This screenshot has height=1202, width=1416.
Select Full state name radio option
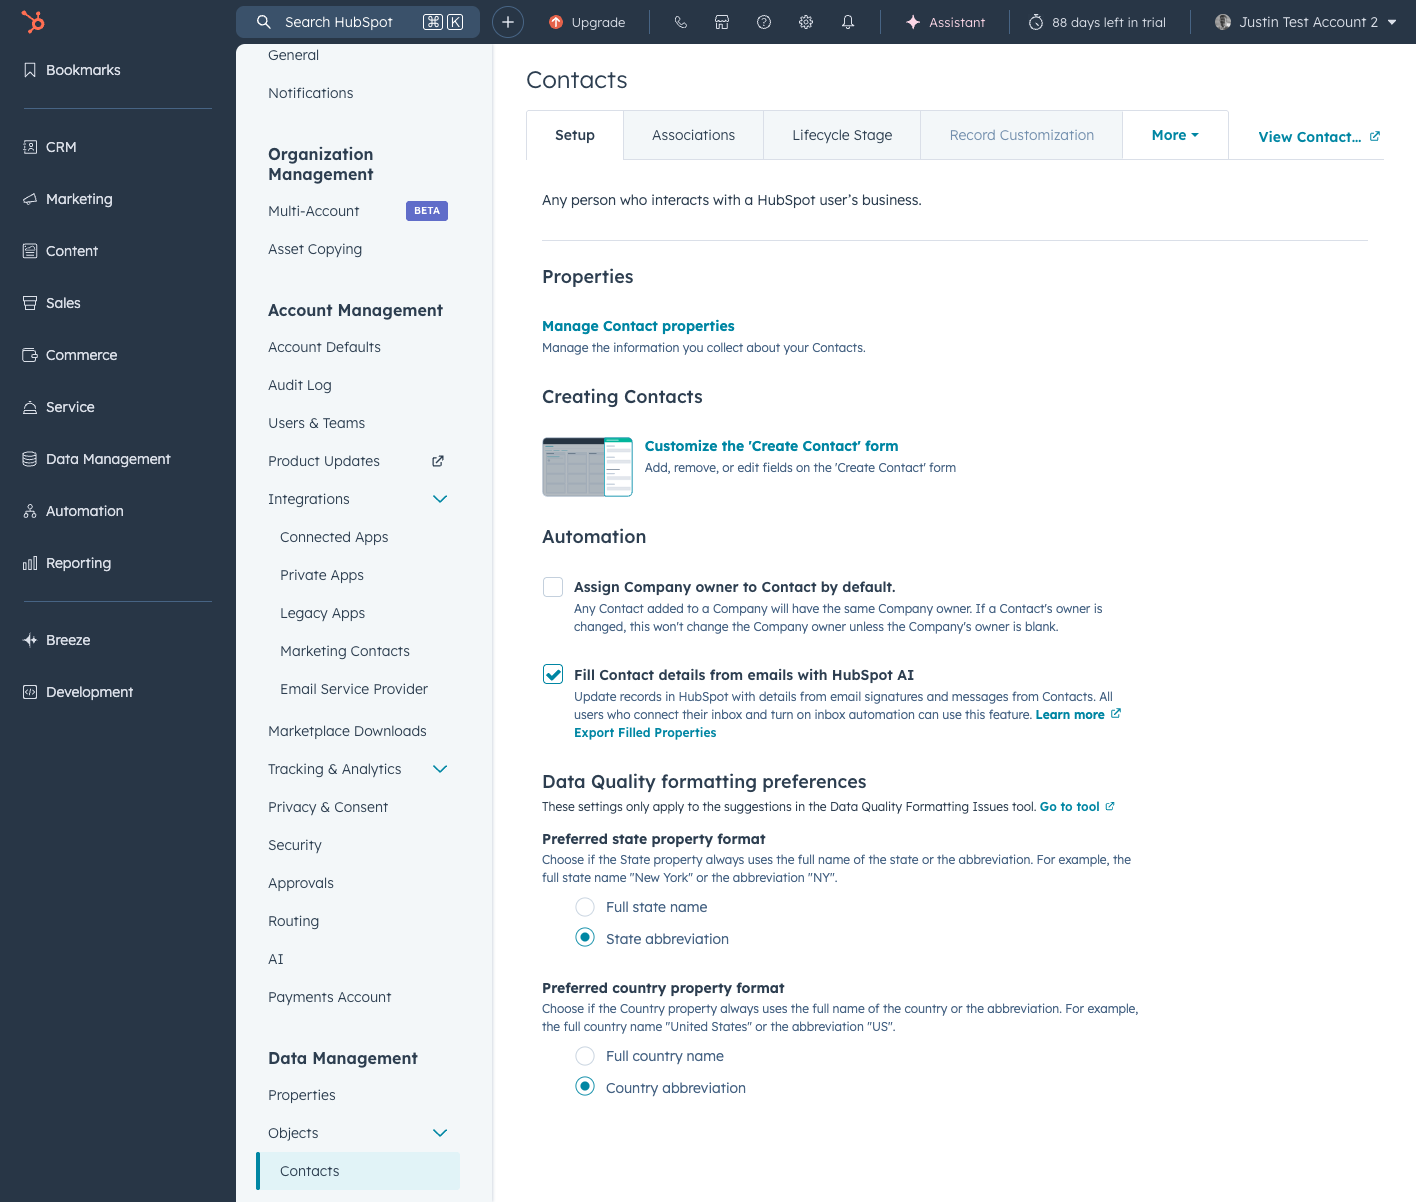pyautogui.click(x=585, y=907)
